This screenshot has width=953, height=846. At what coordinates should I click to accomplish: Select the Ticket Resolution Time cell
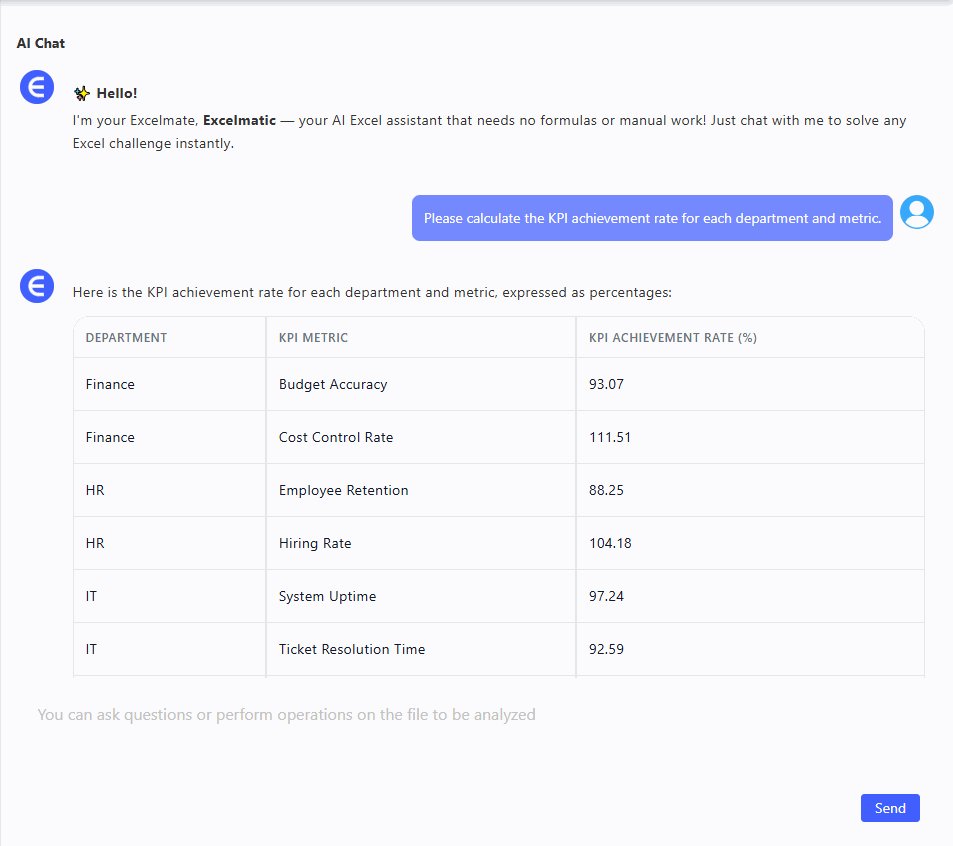tap(352, 649)
